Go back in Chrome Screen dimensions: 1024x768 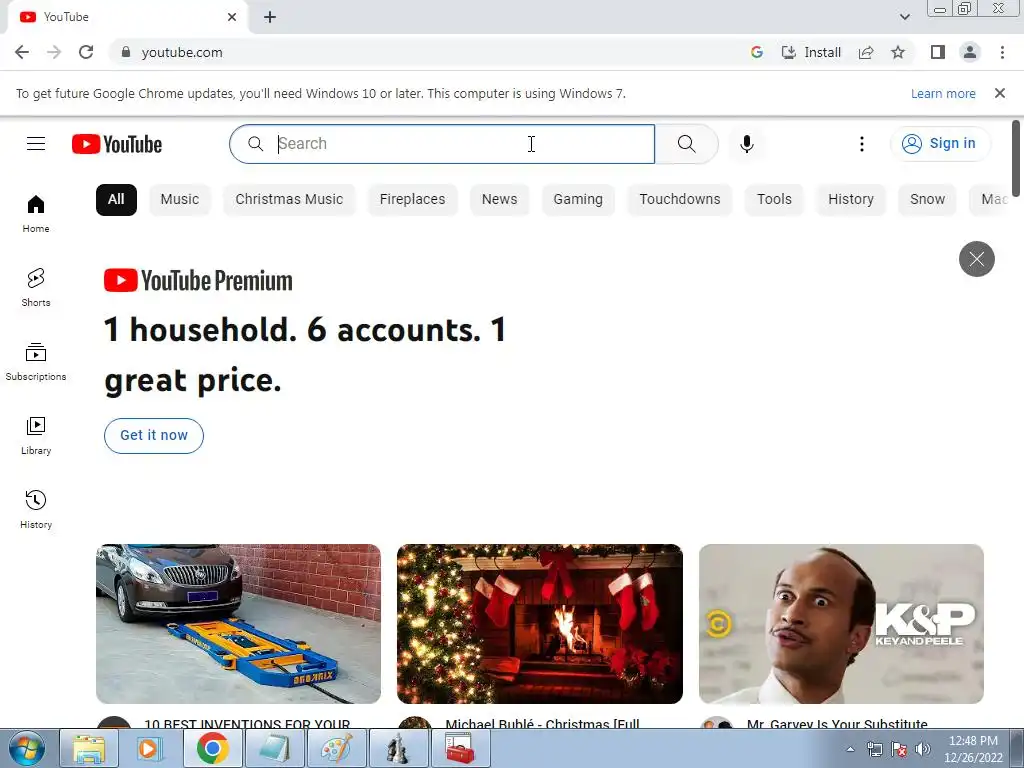22,52
